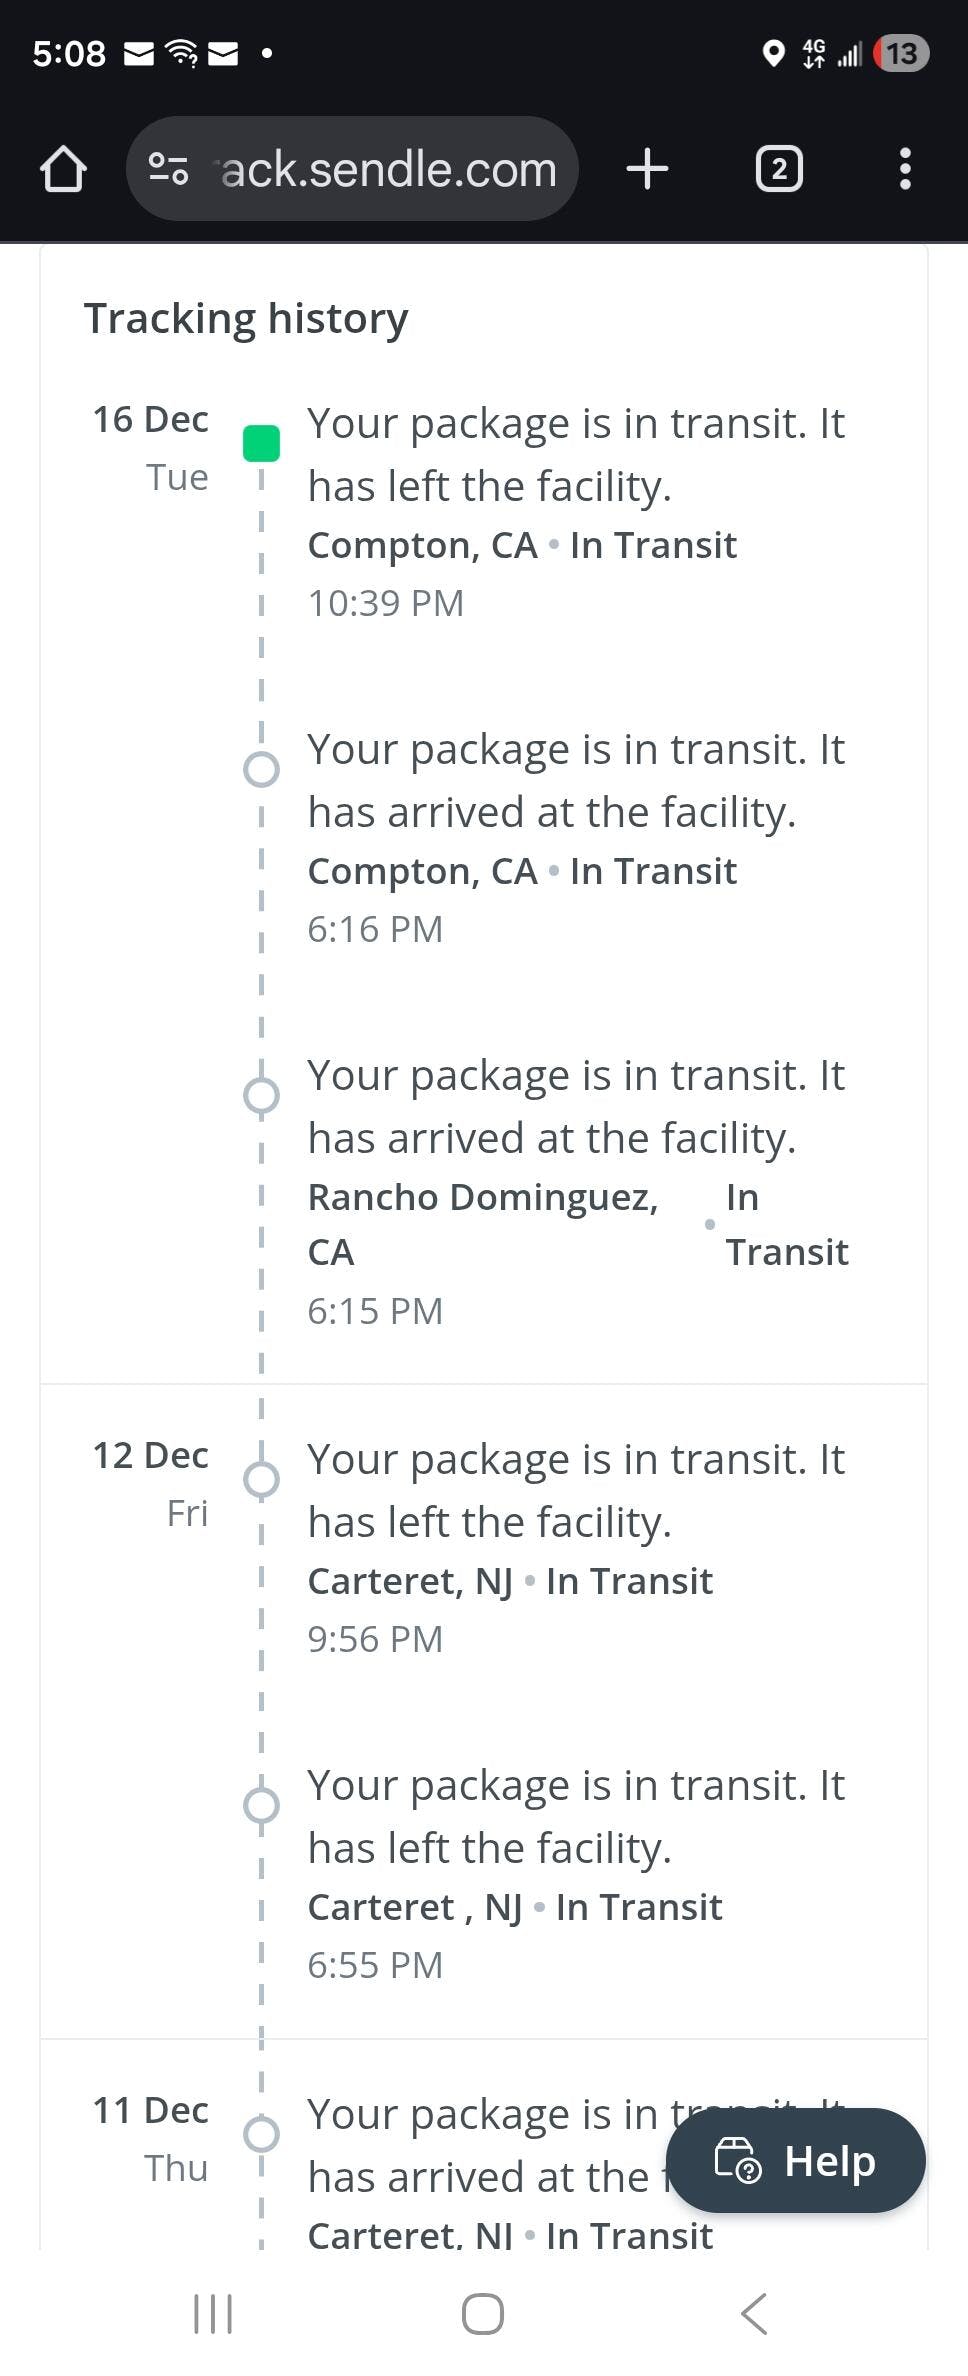
Task: Tap timeline marker for Carteret 6:55 PM event
Action: click(261, 1805)
